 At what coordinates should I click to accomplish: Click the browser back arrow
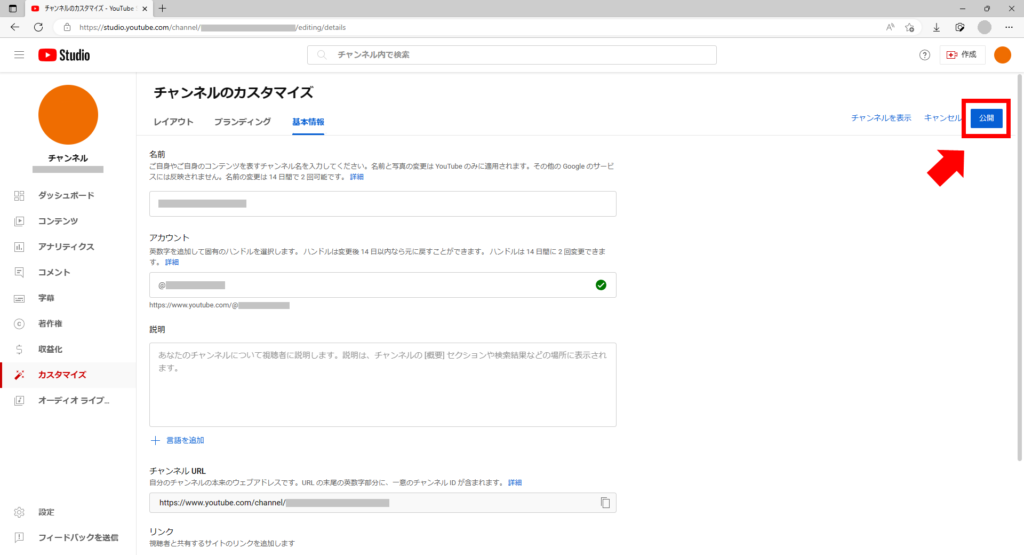(15, 27)
